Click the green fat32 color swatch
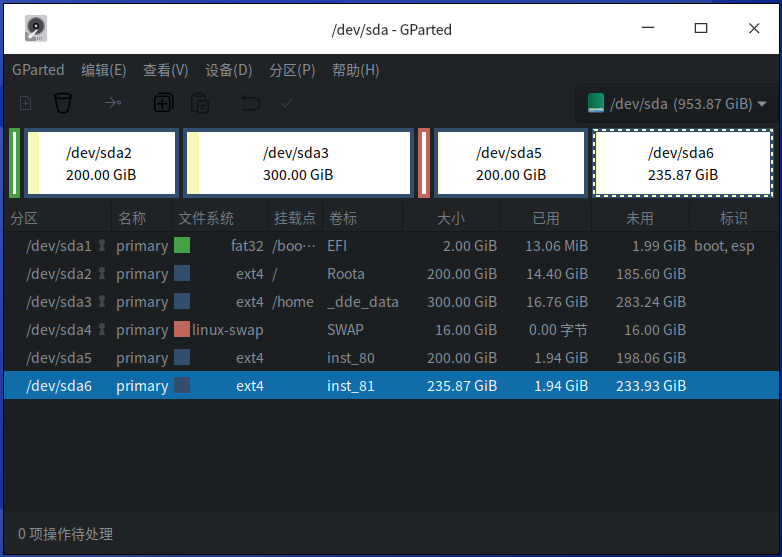Screen dimensions: 782x557 click(x=182, y=245)
